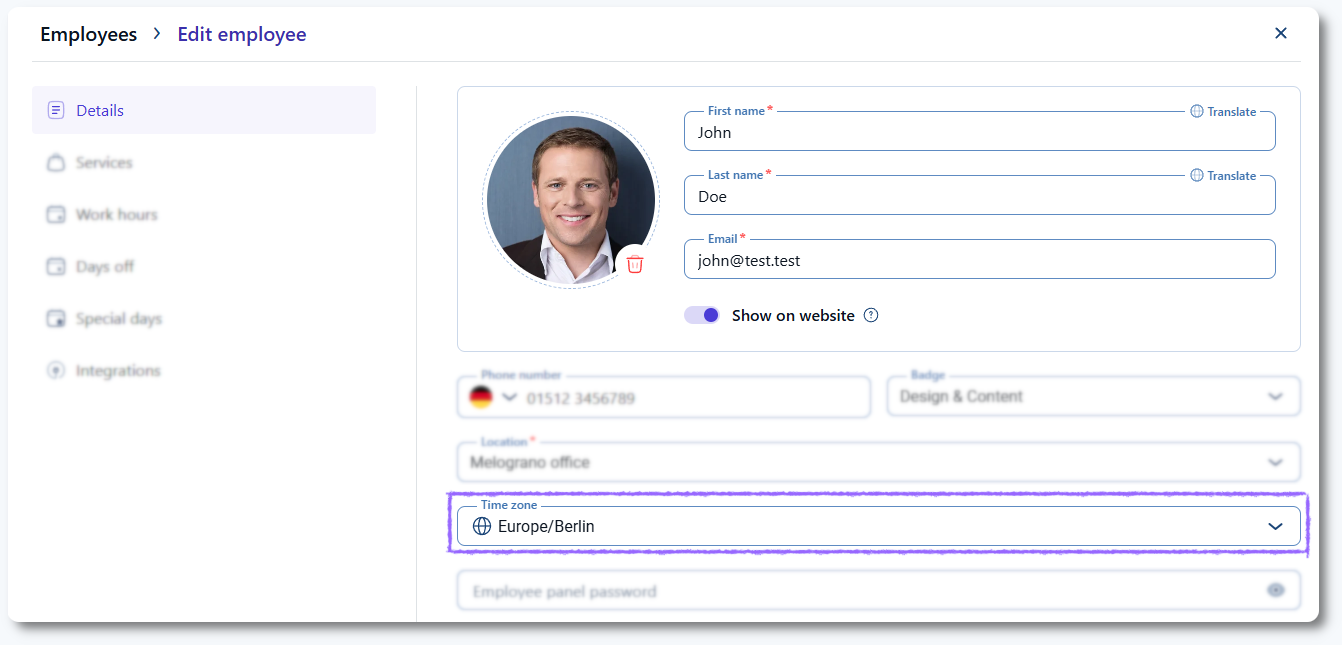Click the Work hours calendar icon
Viewport: 1342px width, 645px height.
point(56,215)
